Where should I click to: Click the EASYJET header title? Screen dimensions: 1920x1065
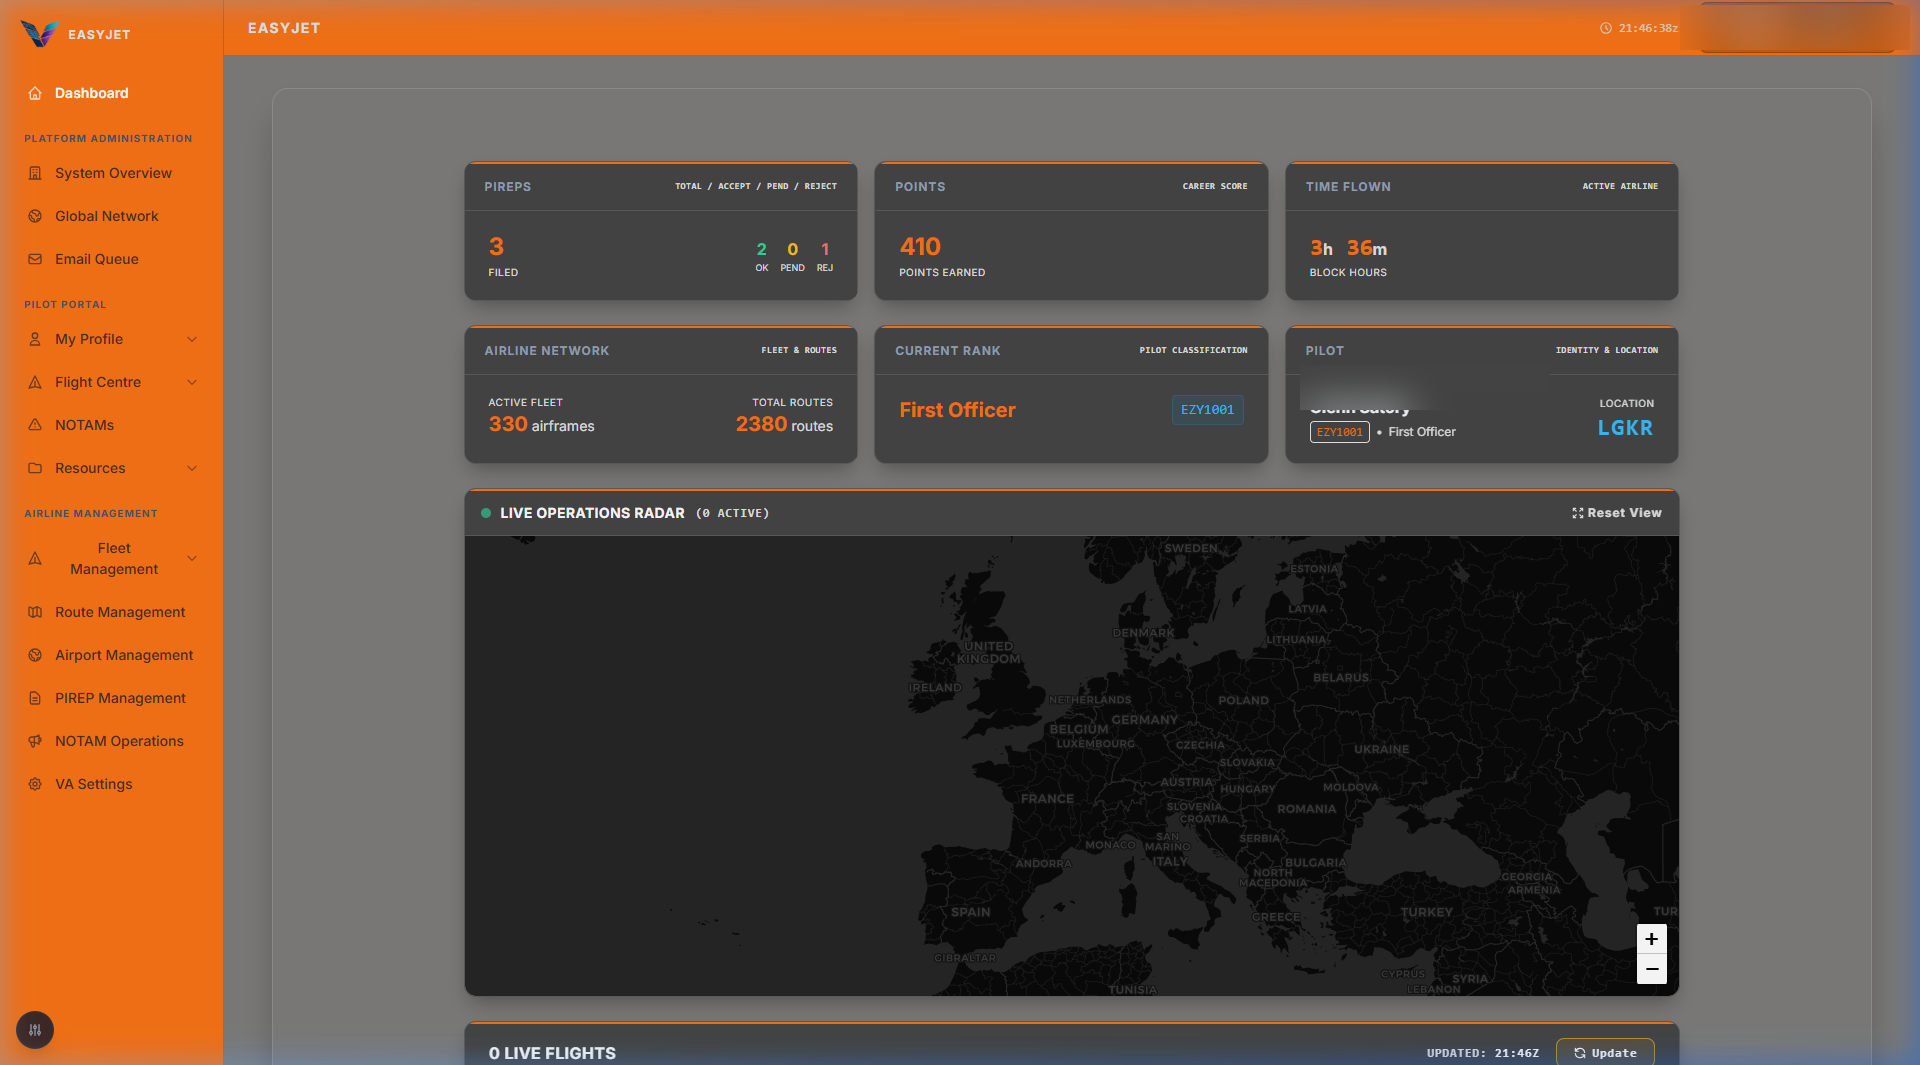coord(284,28)
